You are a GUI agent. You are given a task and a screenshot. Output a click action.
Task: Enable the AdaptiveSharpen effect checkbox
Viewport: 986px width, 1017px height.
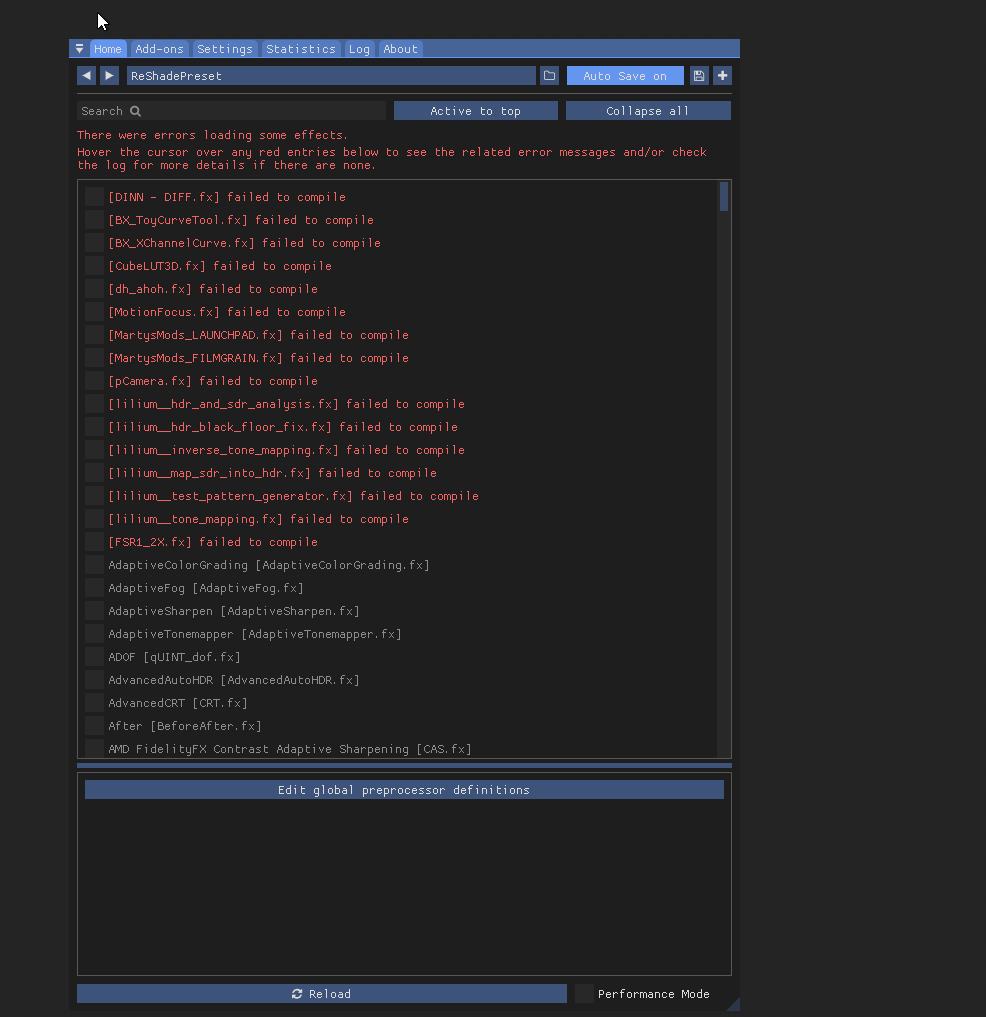pyautogui.click(x=95, y=611)
